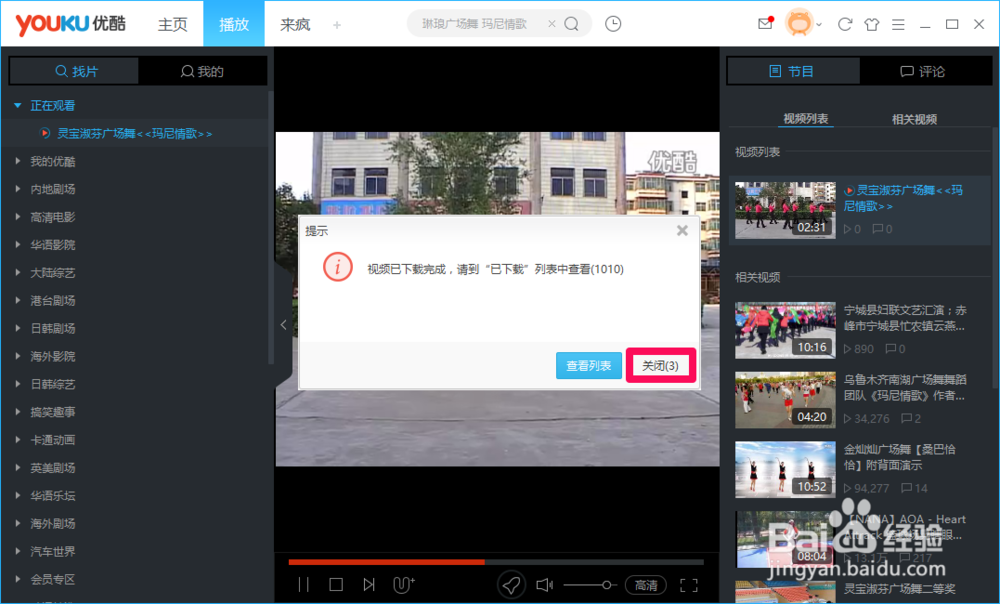Screen dimensions: 1000x604
Task: Mute the volume speaker icon
Action: pyautogui.click(x=544, y=584)
